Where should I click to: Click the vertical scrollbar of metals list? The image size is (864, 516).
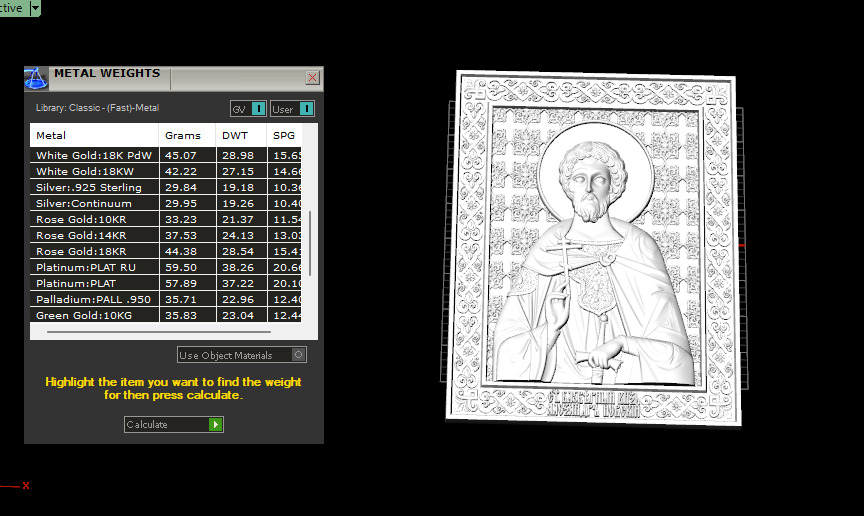pos(310,243)
